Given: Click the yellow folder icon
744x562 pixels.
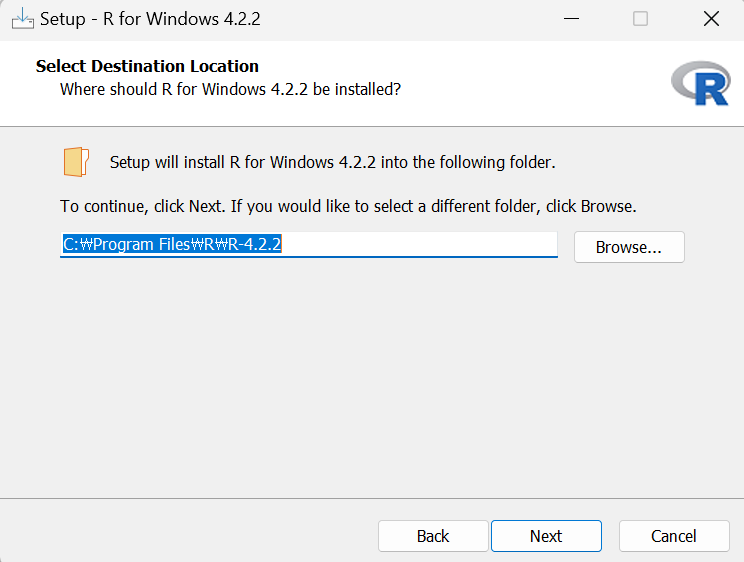Looking at the screenshot, I should point(76,162).
